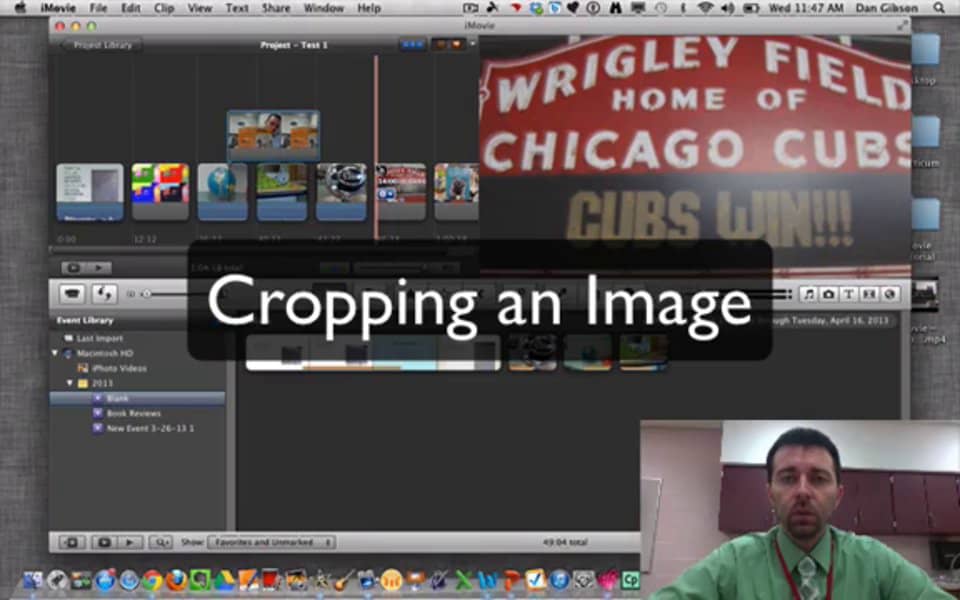This screenshot has width=960, height=600.
Task: Enter full screen with window arrows icon
Action: point(902,26)
